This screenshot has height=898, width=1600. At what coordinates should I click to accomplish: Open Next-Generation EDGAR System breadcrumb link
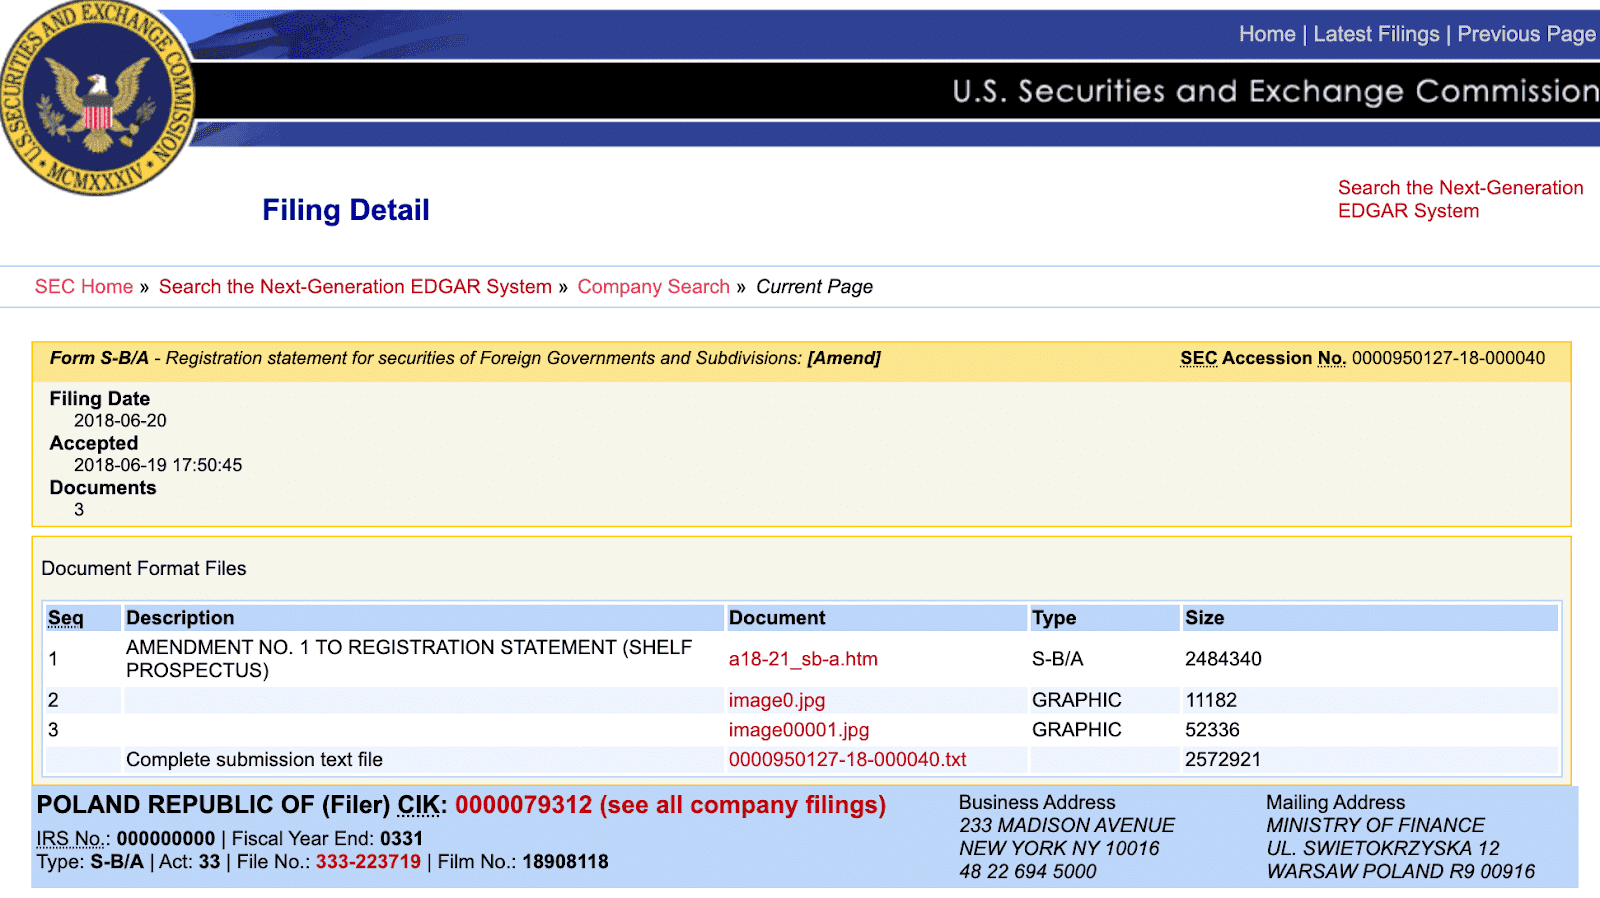click(x=355, y=287)
